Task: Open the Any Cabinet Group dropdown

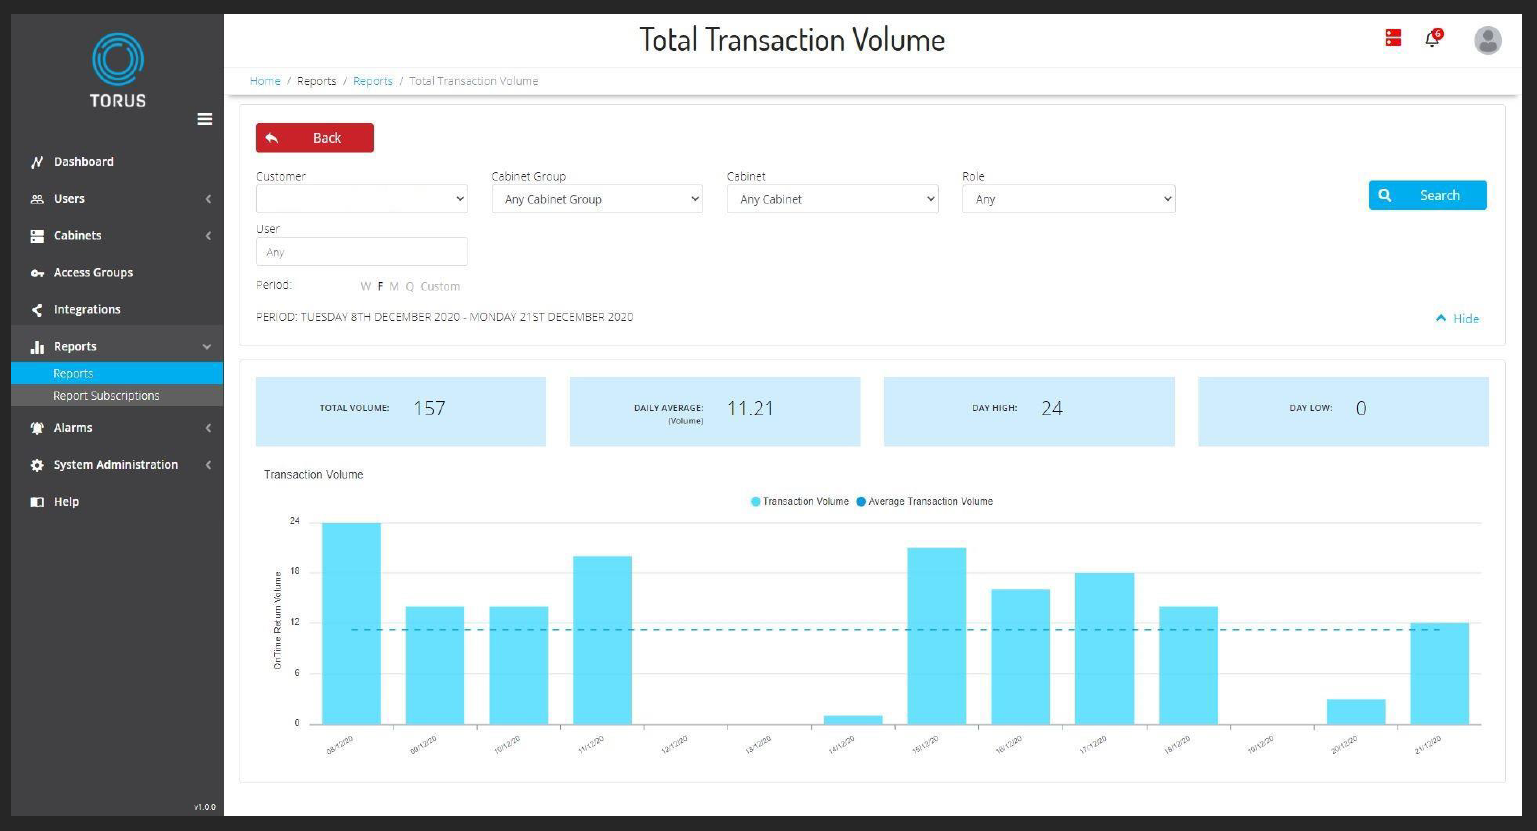Action: tap(597, 199)
